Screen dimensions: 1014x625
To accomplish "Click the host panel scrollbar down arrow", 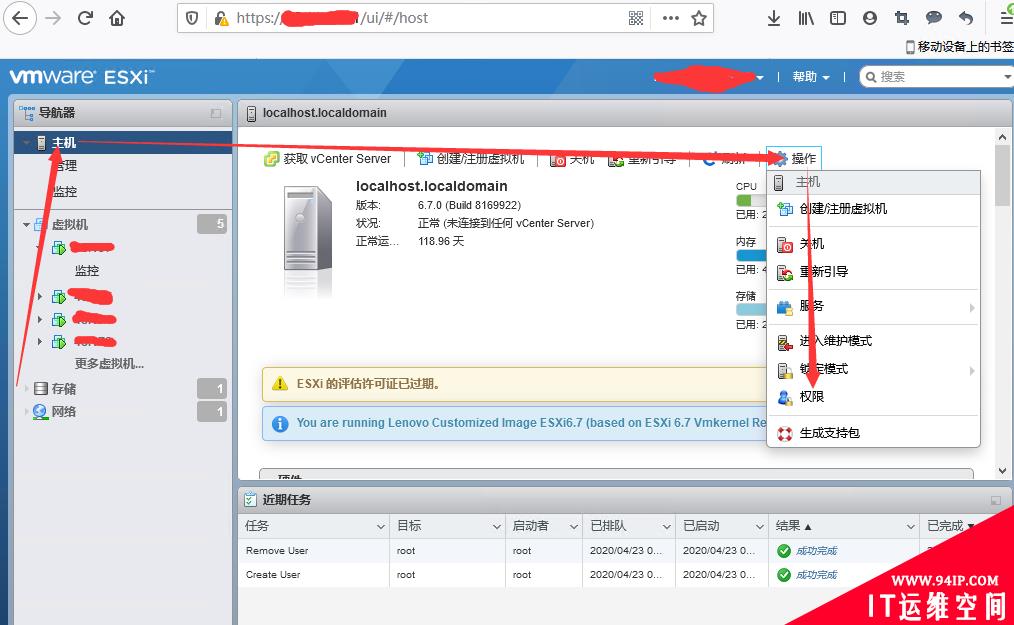I will click(x=1002, y=471).
